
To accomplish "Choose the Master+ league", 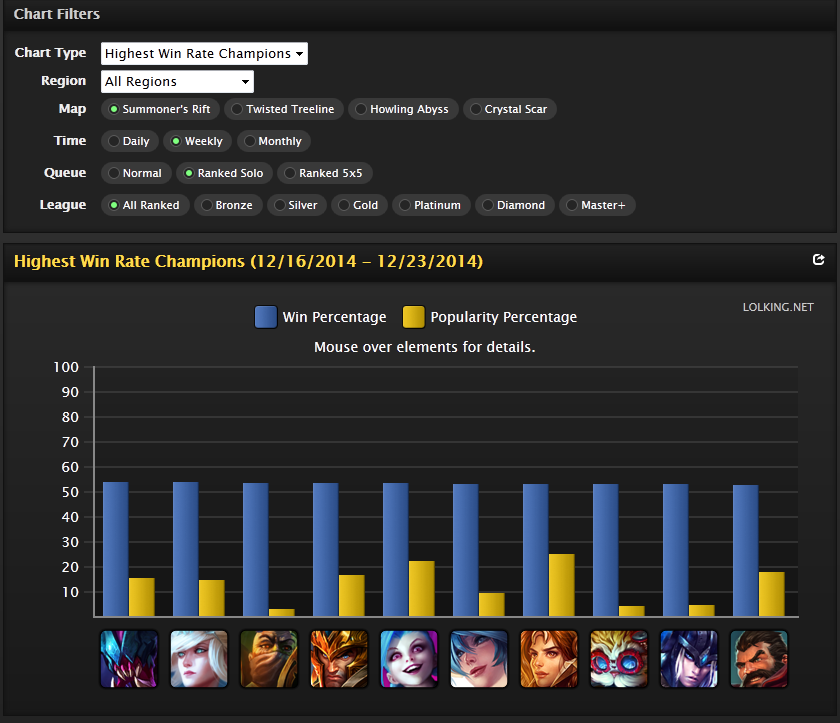I will point(597,205).
